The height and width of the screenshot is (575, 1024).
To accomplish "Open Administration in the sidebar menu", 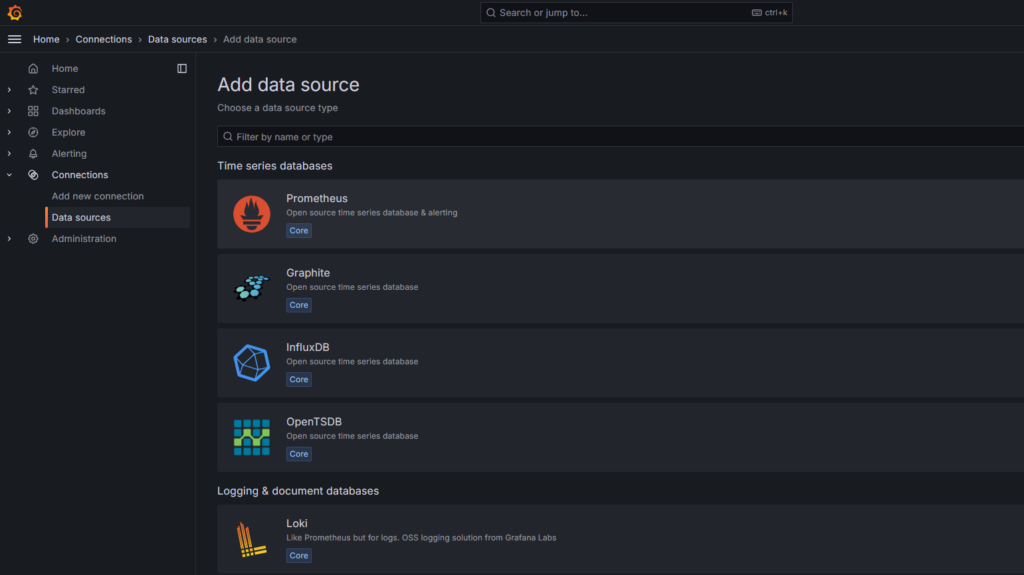I will 84,238.
